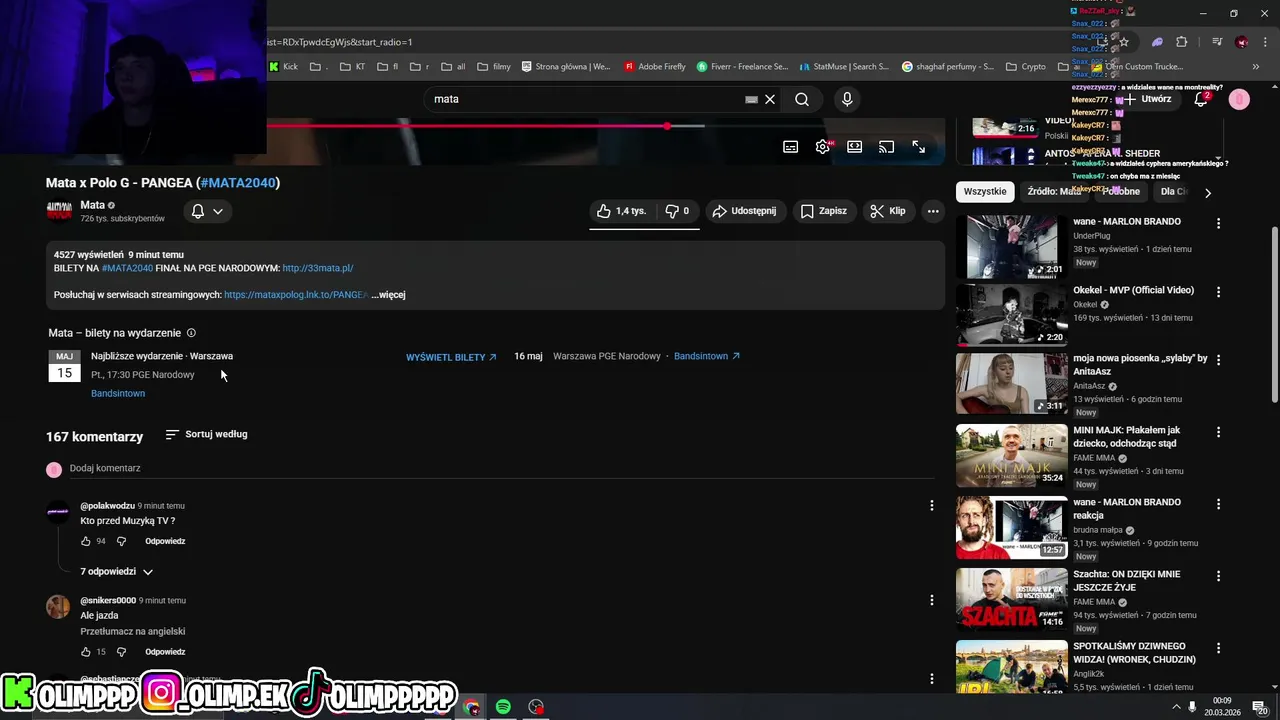Viewport: 1280px width, 720px height.
Task: Open Bandsintown link beside Warszawa PGE Narodowy
Action: pyautogui.click(x=707, y=356)
